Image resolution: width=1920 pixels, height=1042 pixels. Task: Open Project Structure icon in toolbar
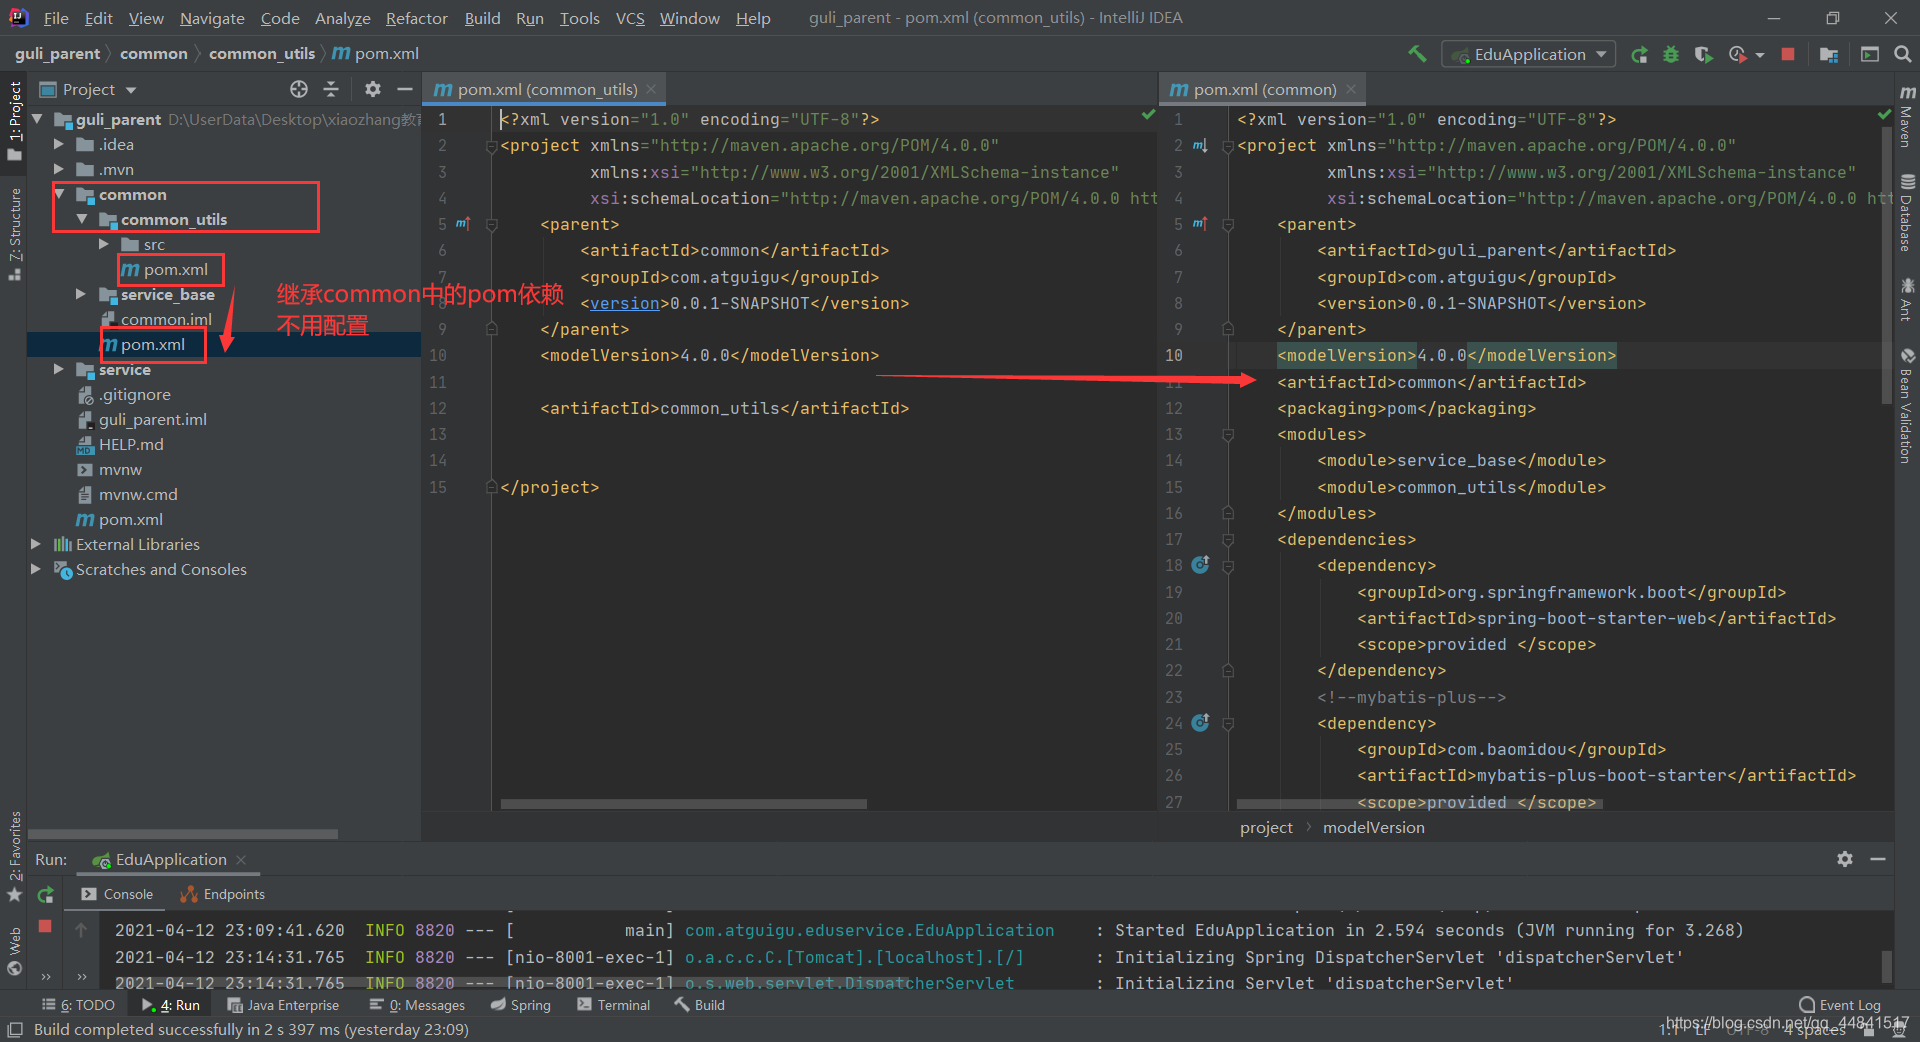[1829, 54]
